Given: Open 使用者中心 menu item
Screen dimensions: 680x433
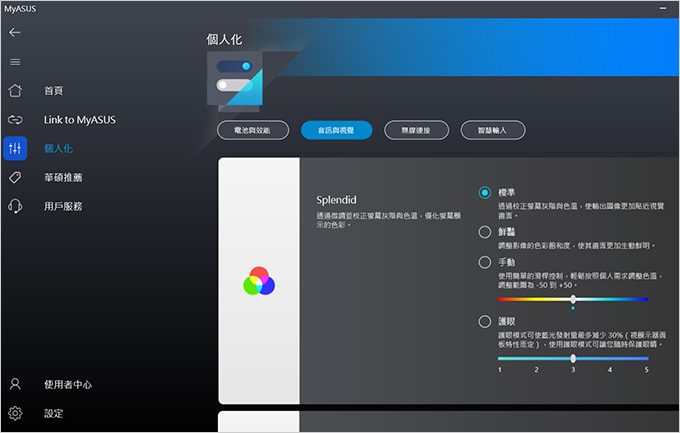Looking at the screenshot, I should (x=68, y=384).
